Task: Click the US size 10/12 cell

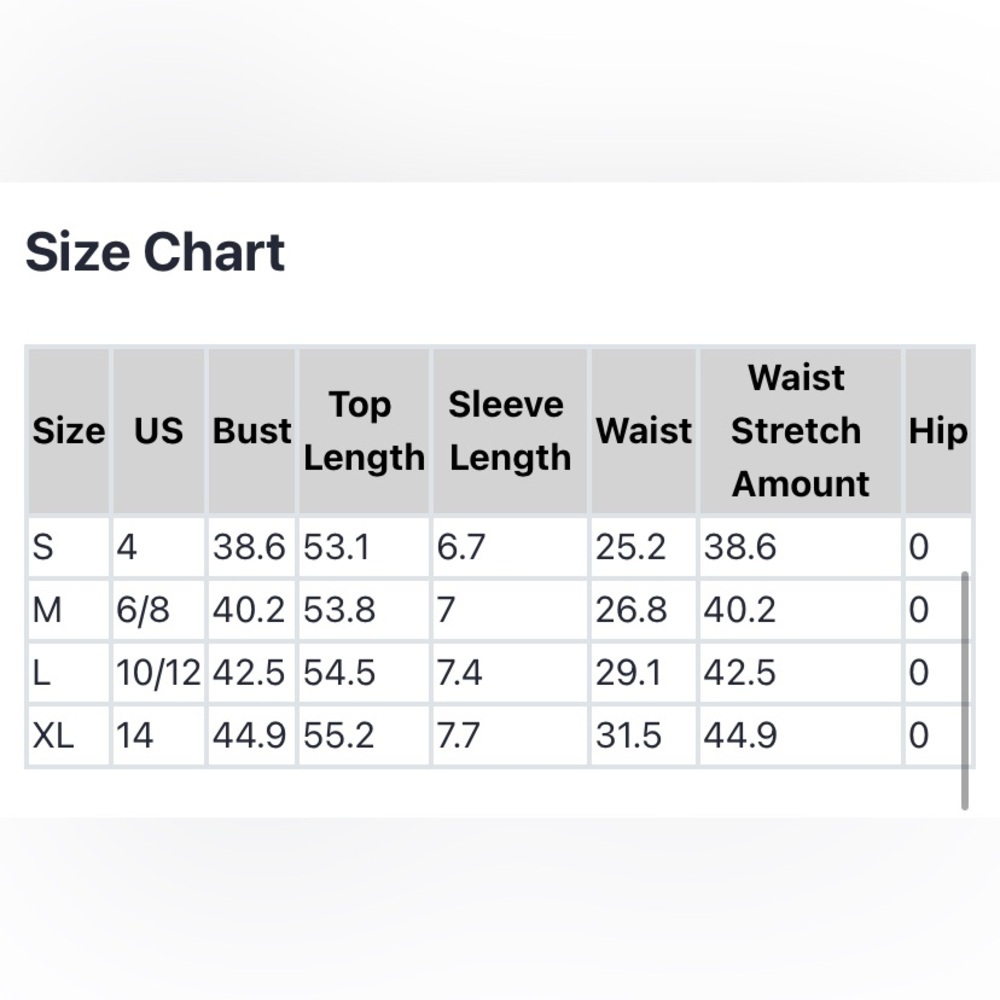Action: 159,673
